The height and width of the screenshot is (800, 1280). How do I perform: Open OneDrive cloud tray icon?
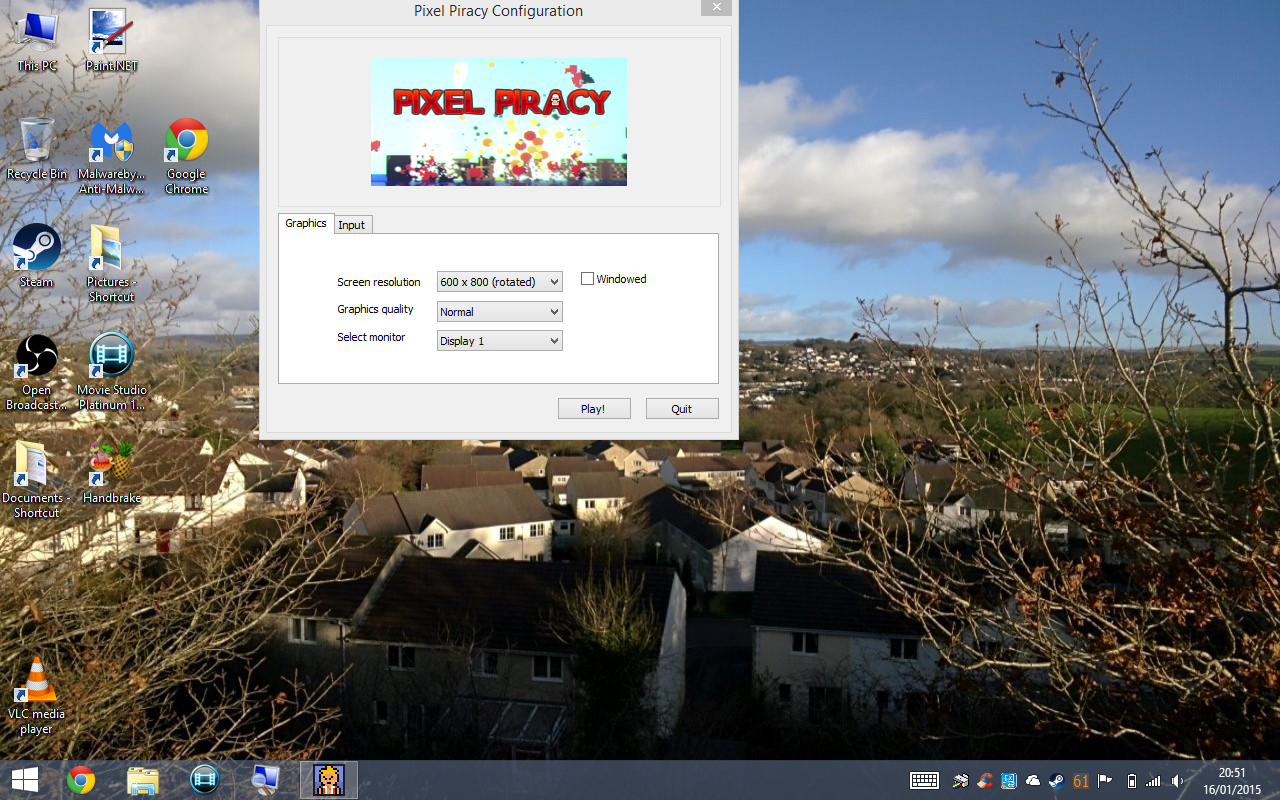click(x=1033, y=781)
